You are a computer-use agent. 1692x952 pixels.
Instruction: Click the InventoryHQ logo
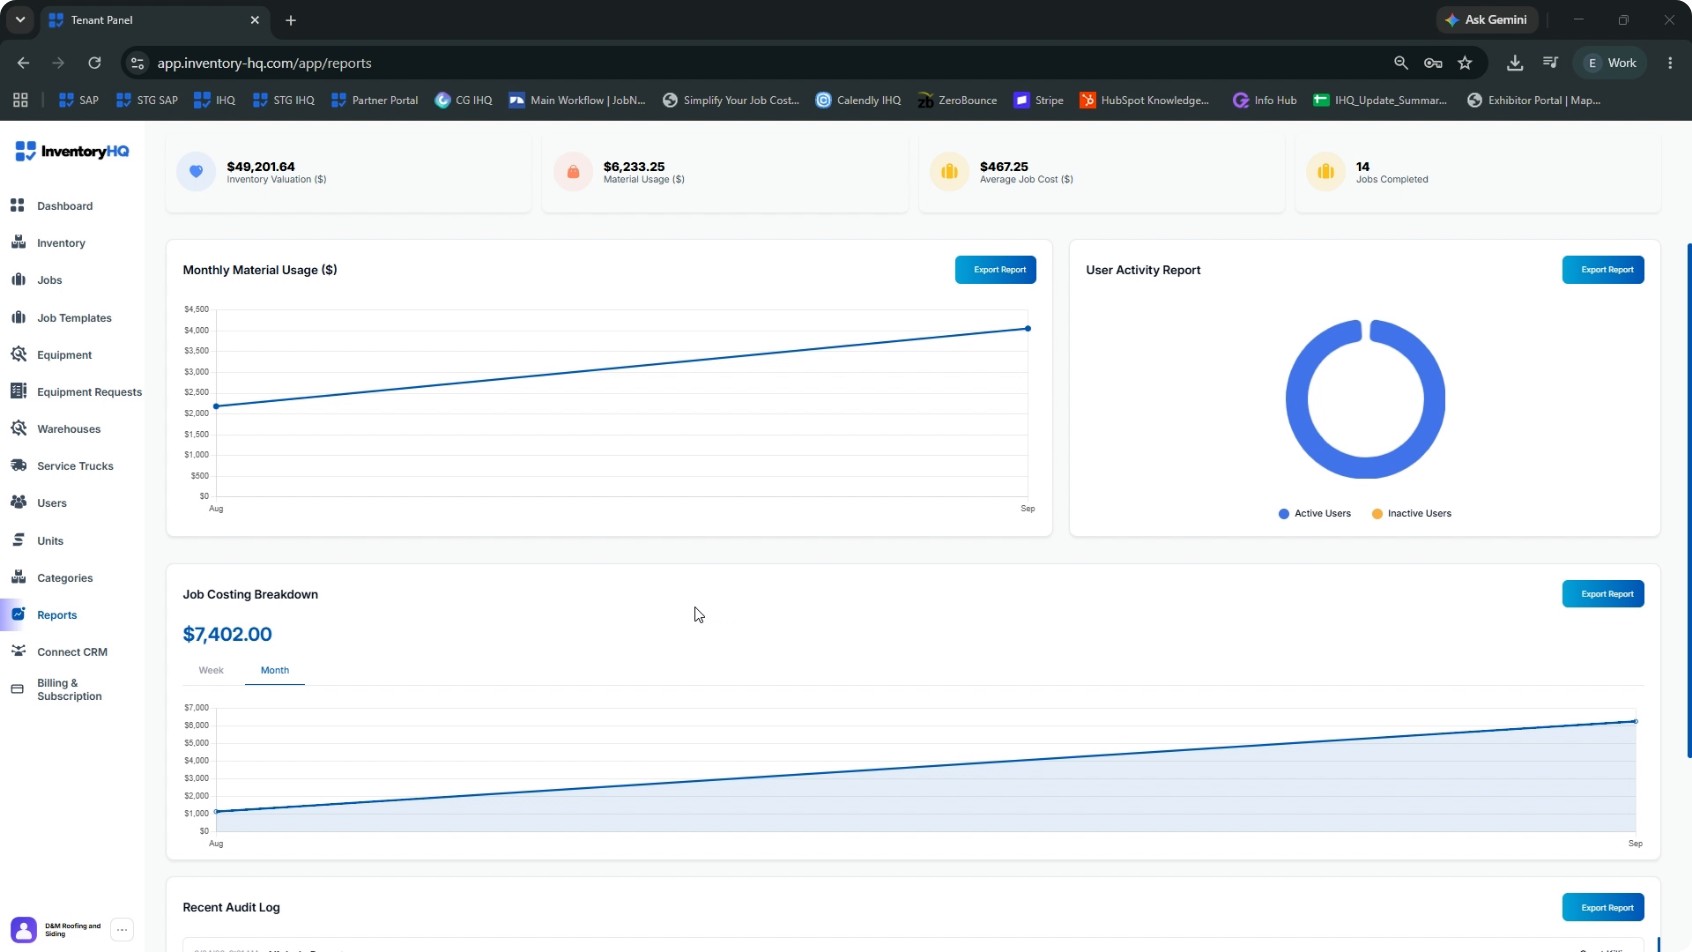pyautogui.click(x=72, y=151)
